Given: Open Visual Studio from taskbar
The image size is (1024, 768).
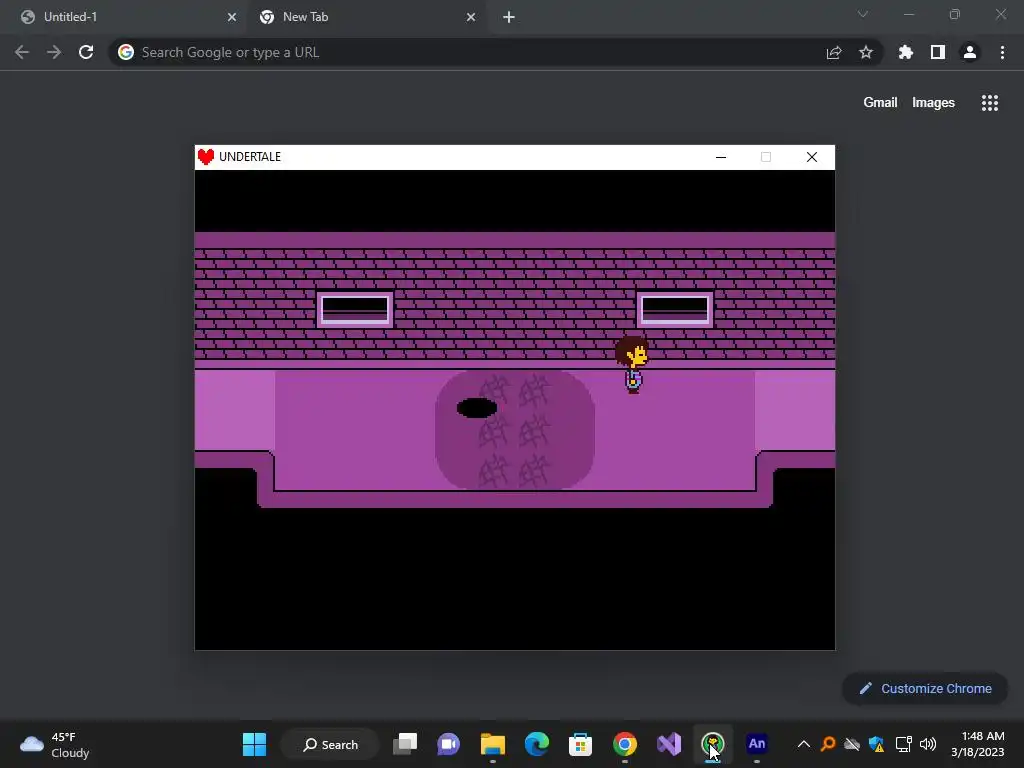Looking at the screenshot, I should coord(669,744).
